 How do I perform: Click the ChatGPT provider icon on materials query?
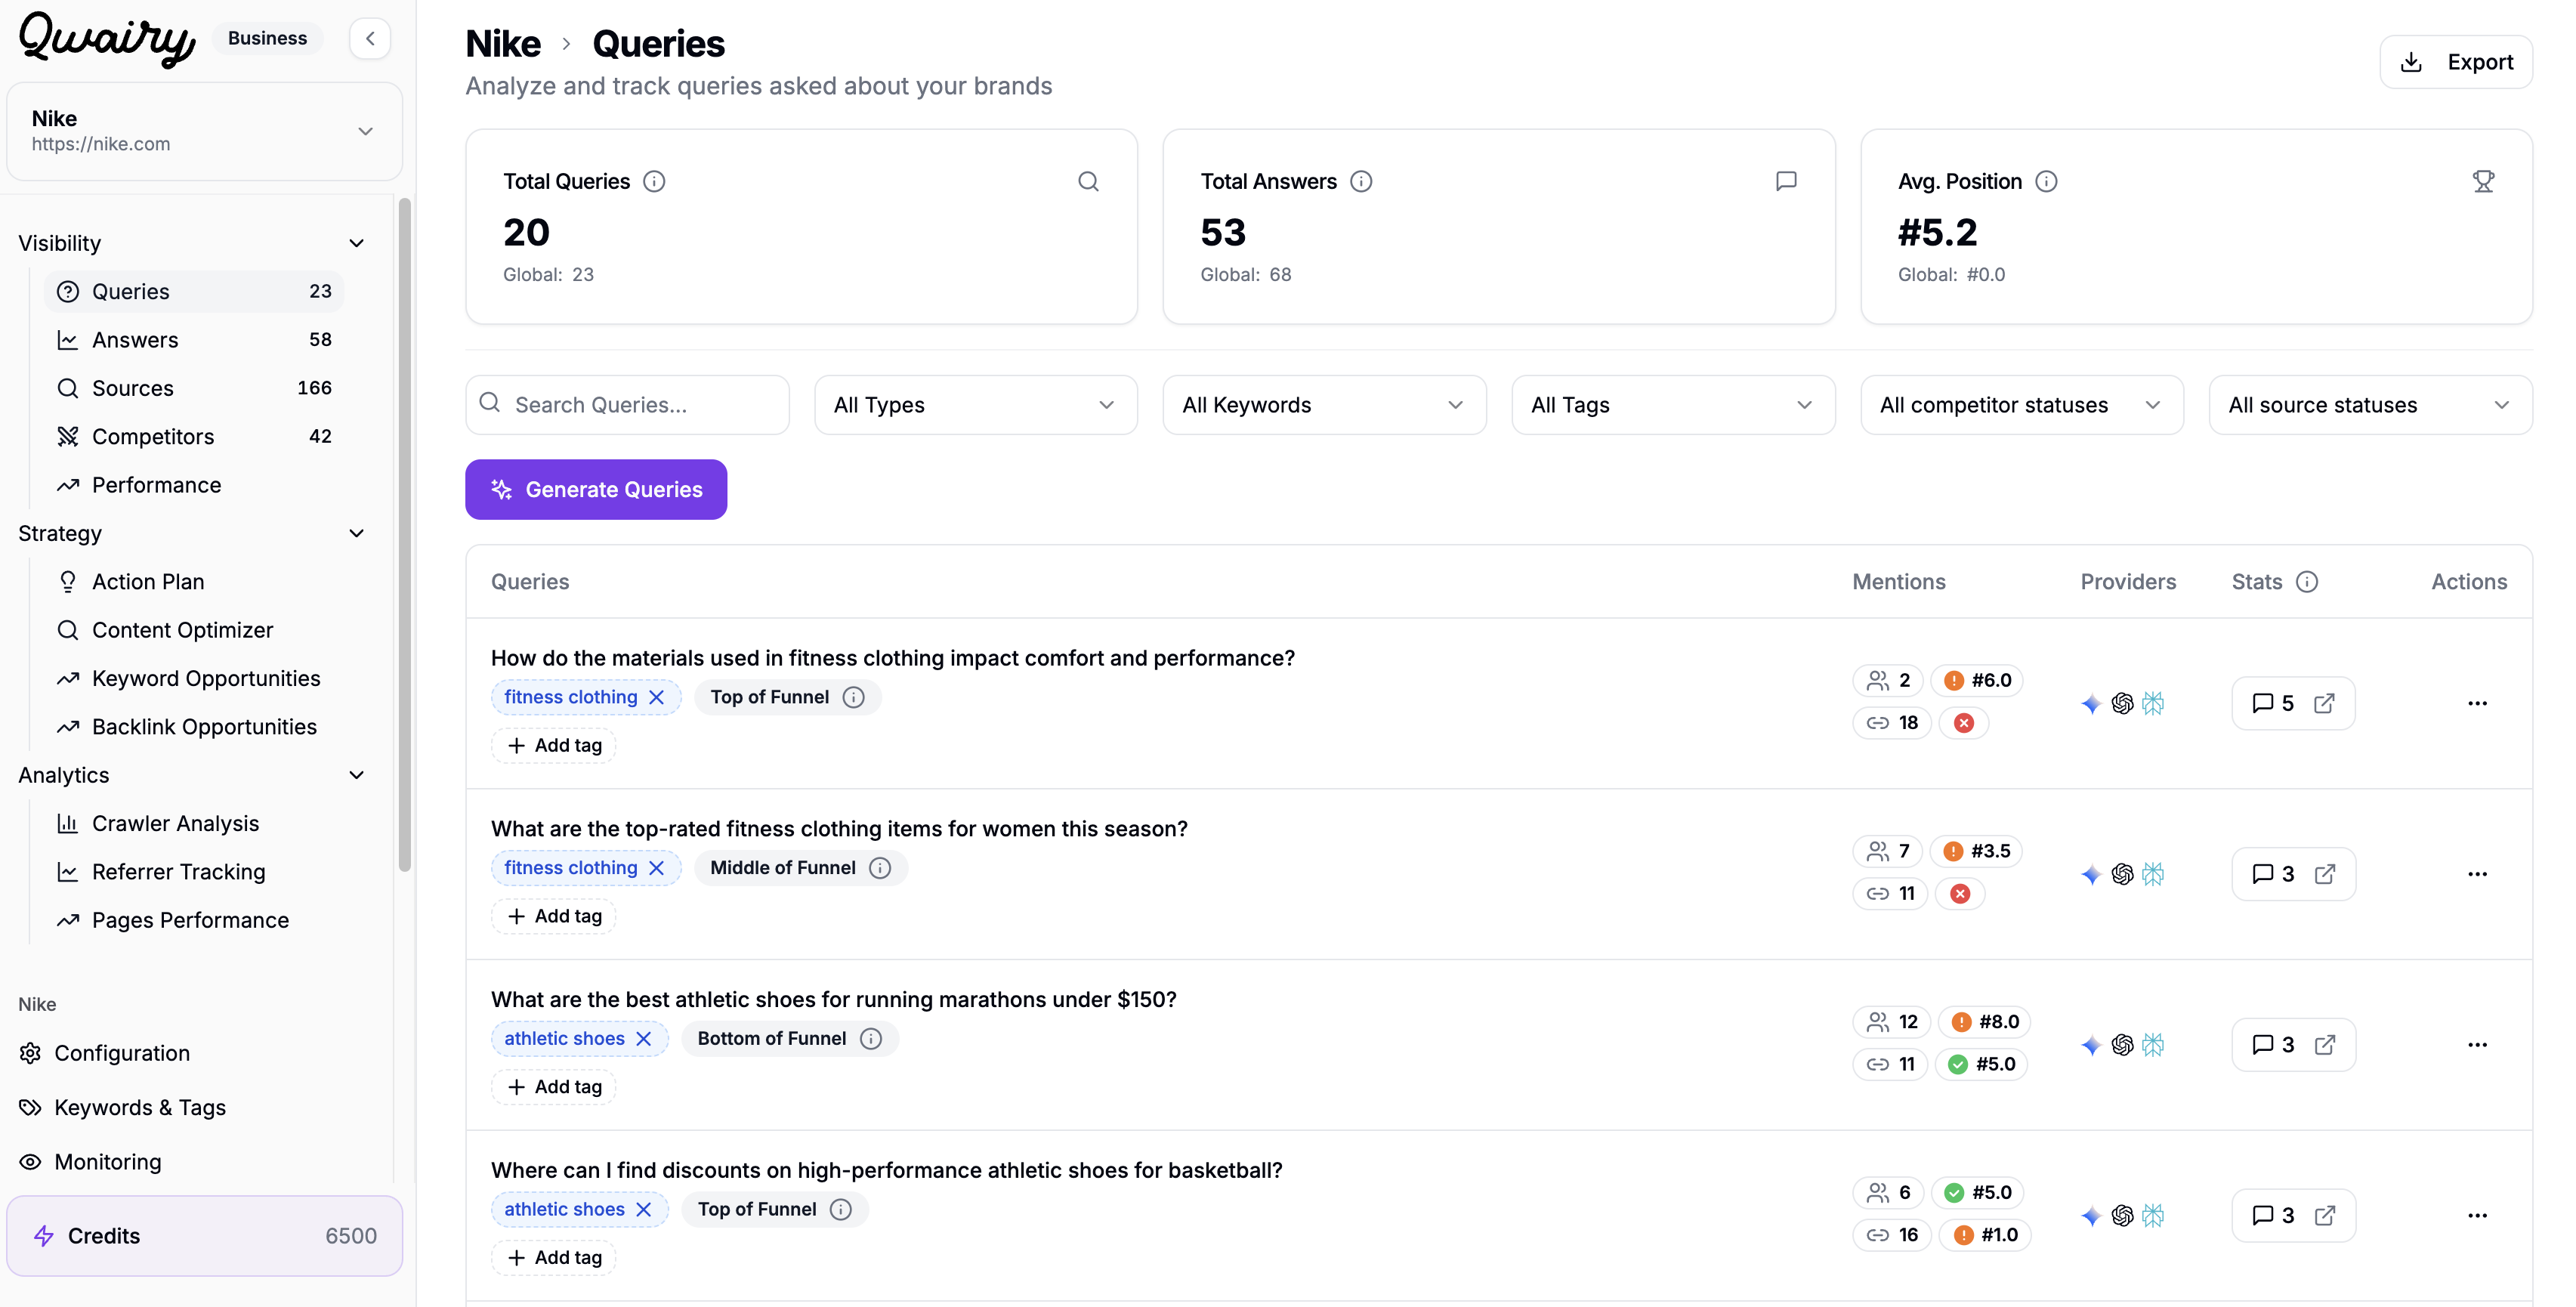point(2122,704)
